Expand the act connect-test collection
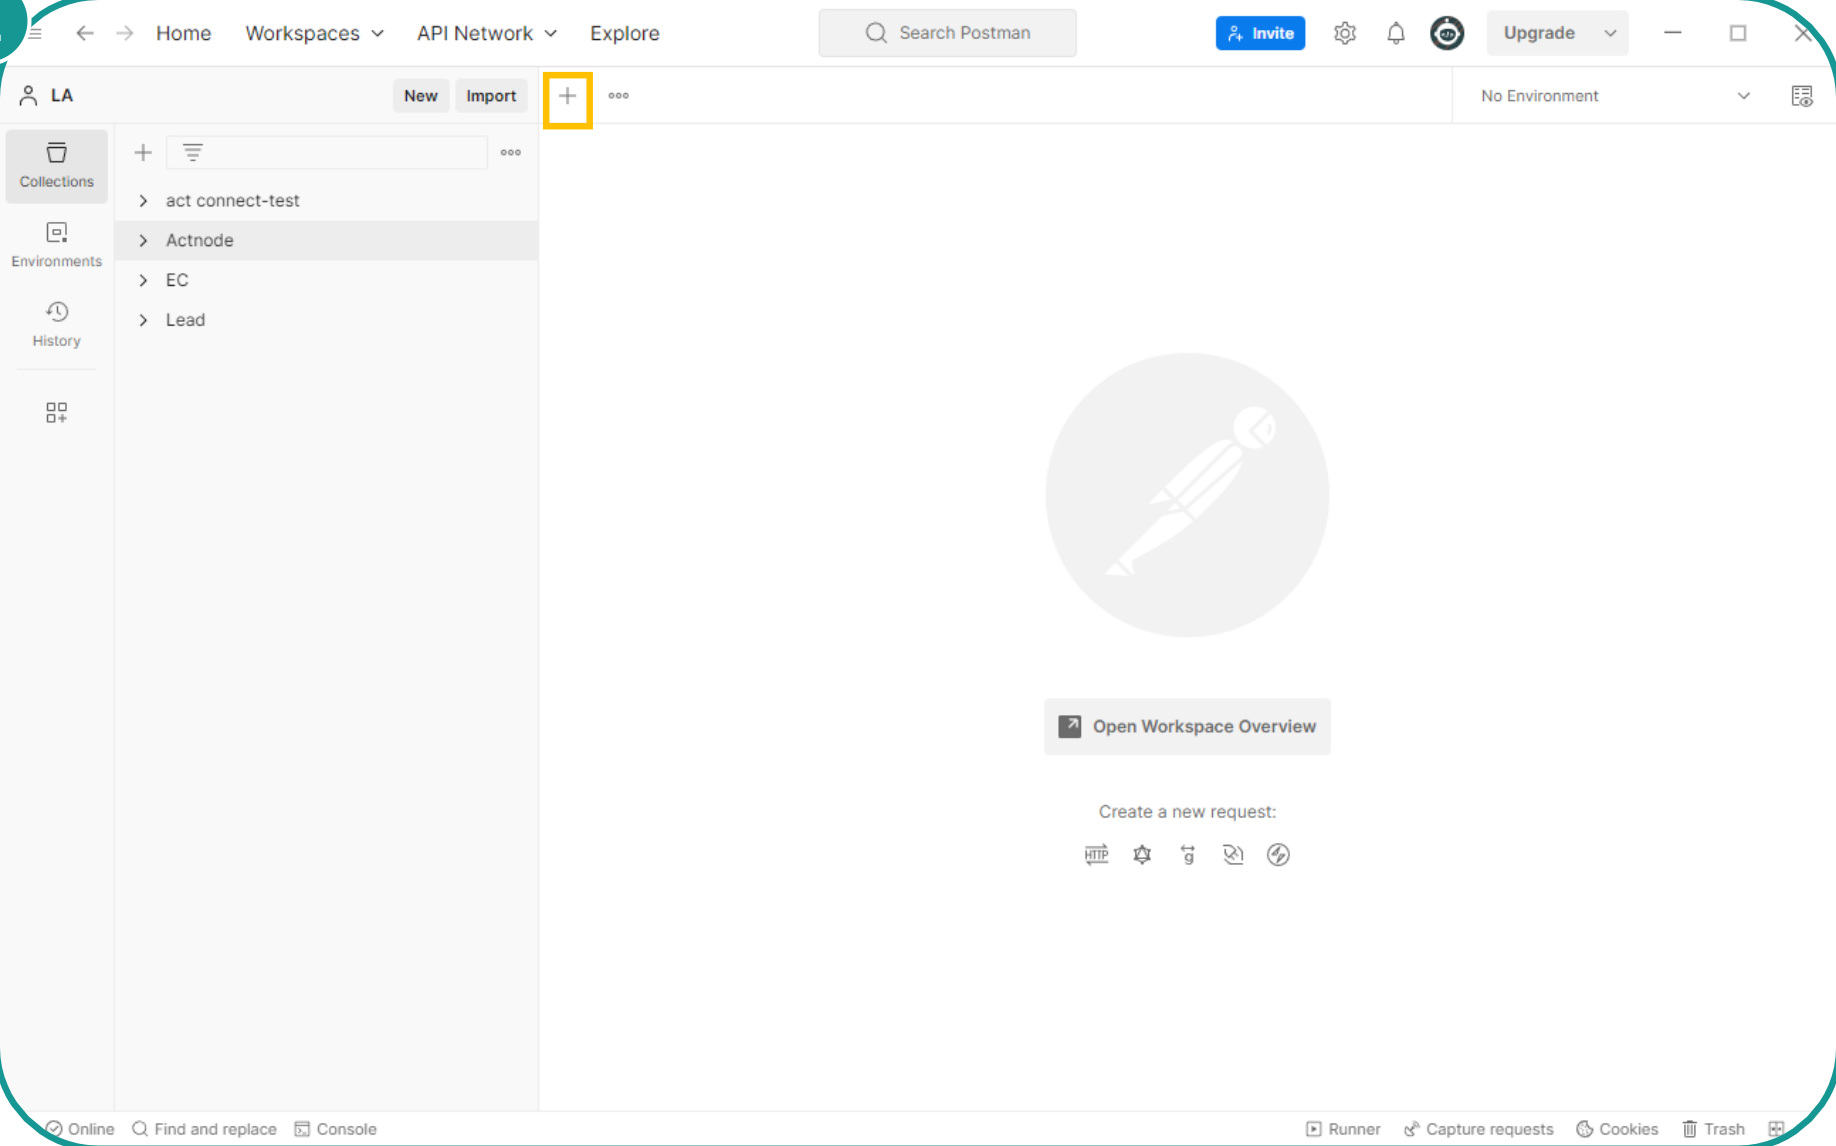 point(143,201)
